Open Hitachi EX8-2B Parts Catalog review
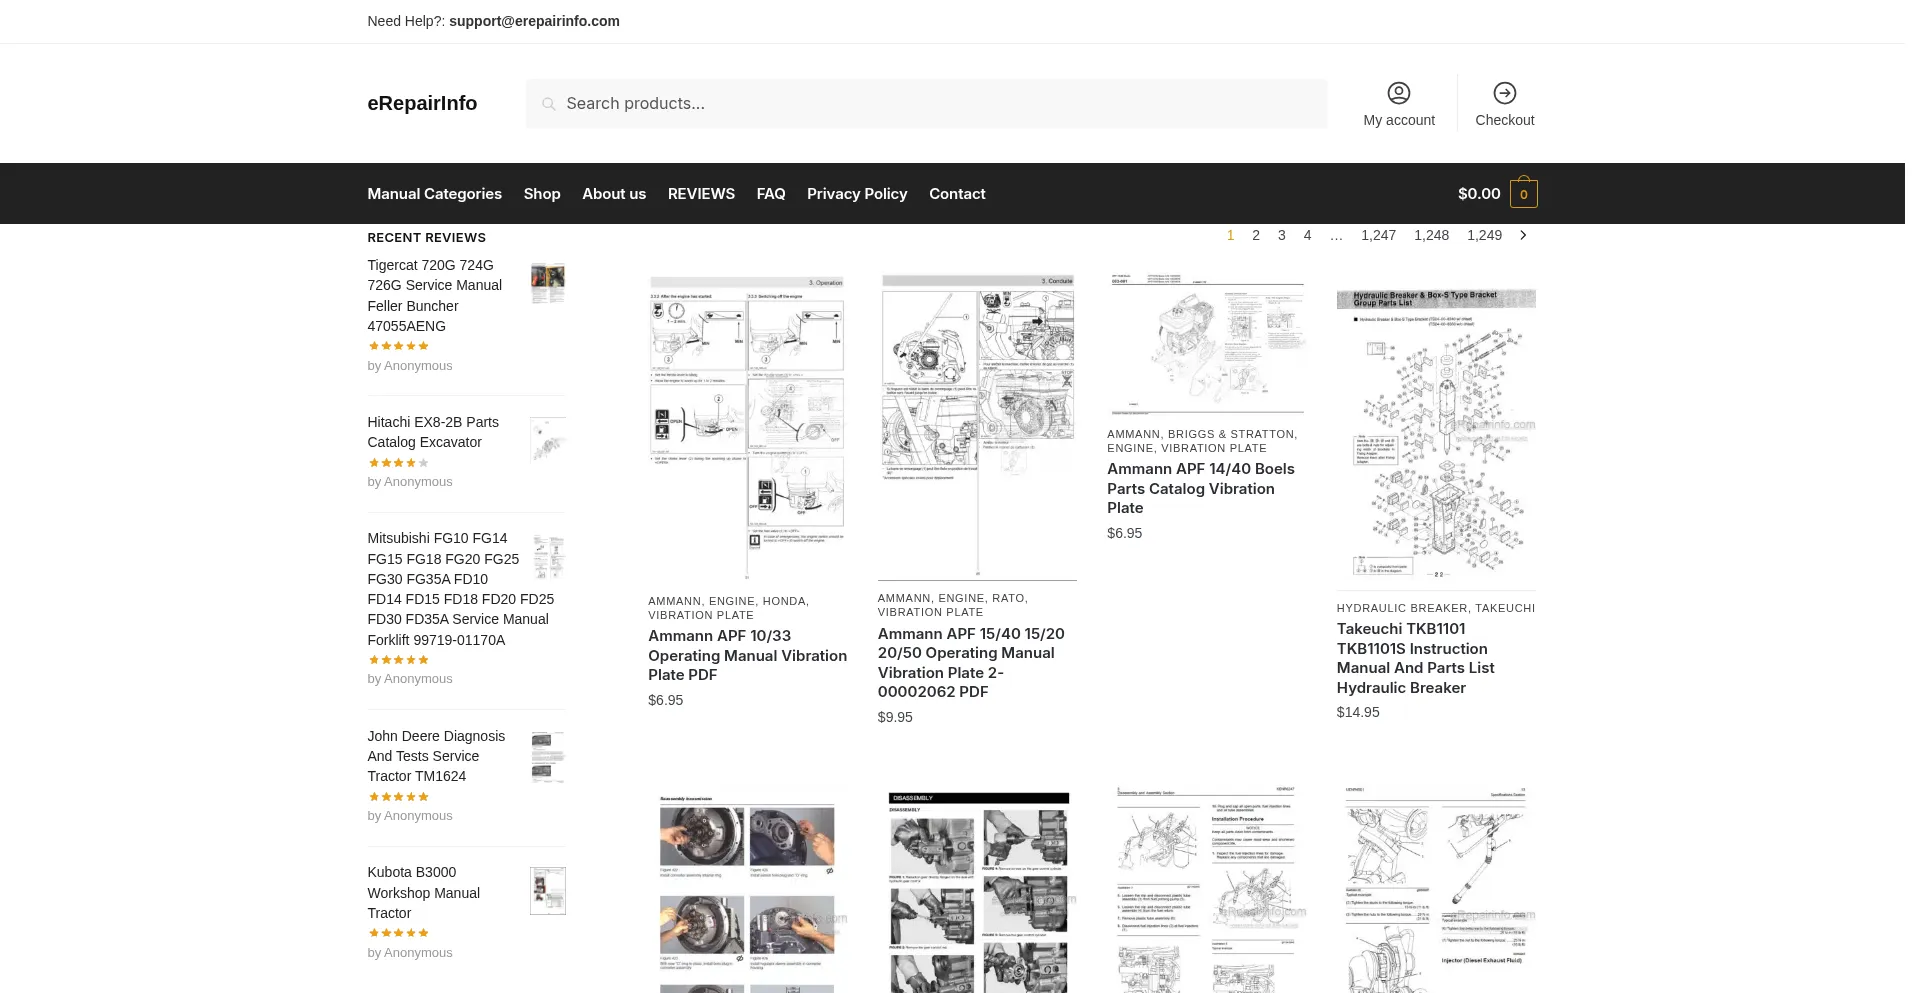 point(433,432)
